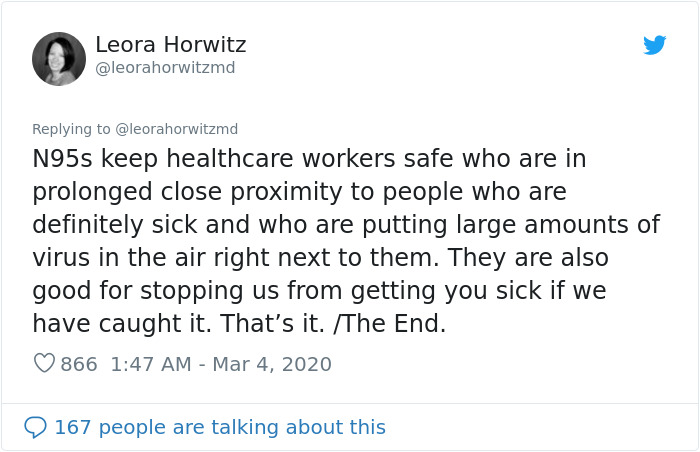Click the word 'N95s' in the tweet
The height and width of the screenshot is (452, 700).
click(62, 159)
